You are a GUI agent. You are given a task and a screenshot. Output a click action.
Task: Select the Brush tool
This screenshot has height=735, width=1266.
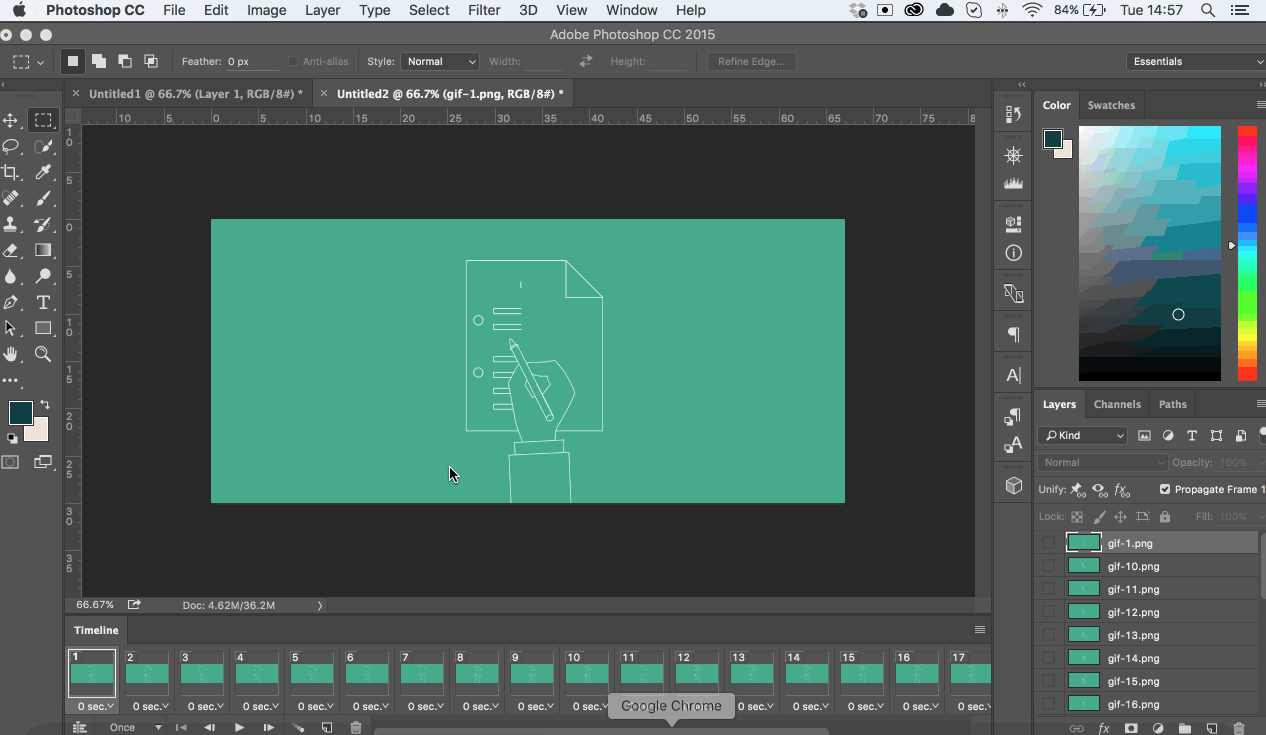(44, 198)
